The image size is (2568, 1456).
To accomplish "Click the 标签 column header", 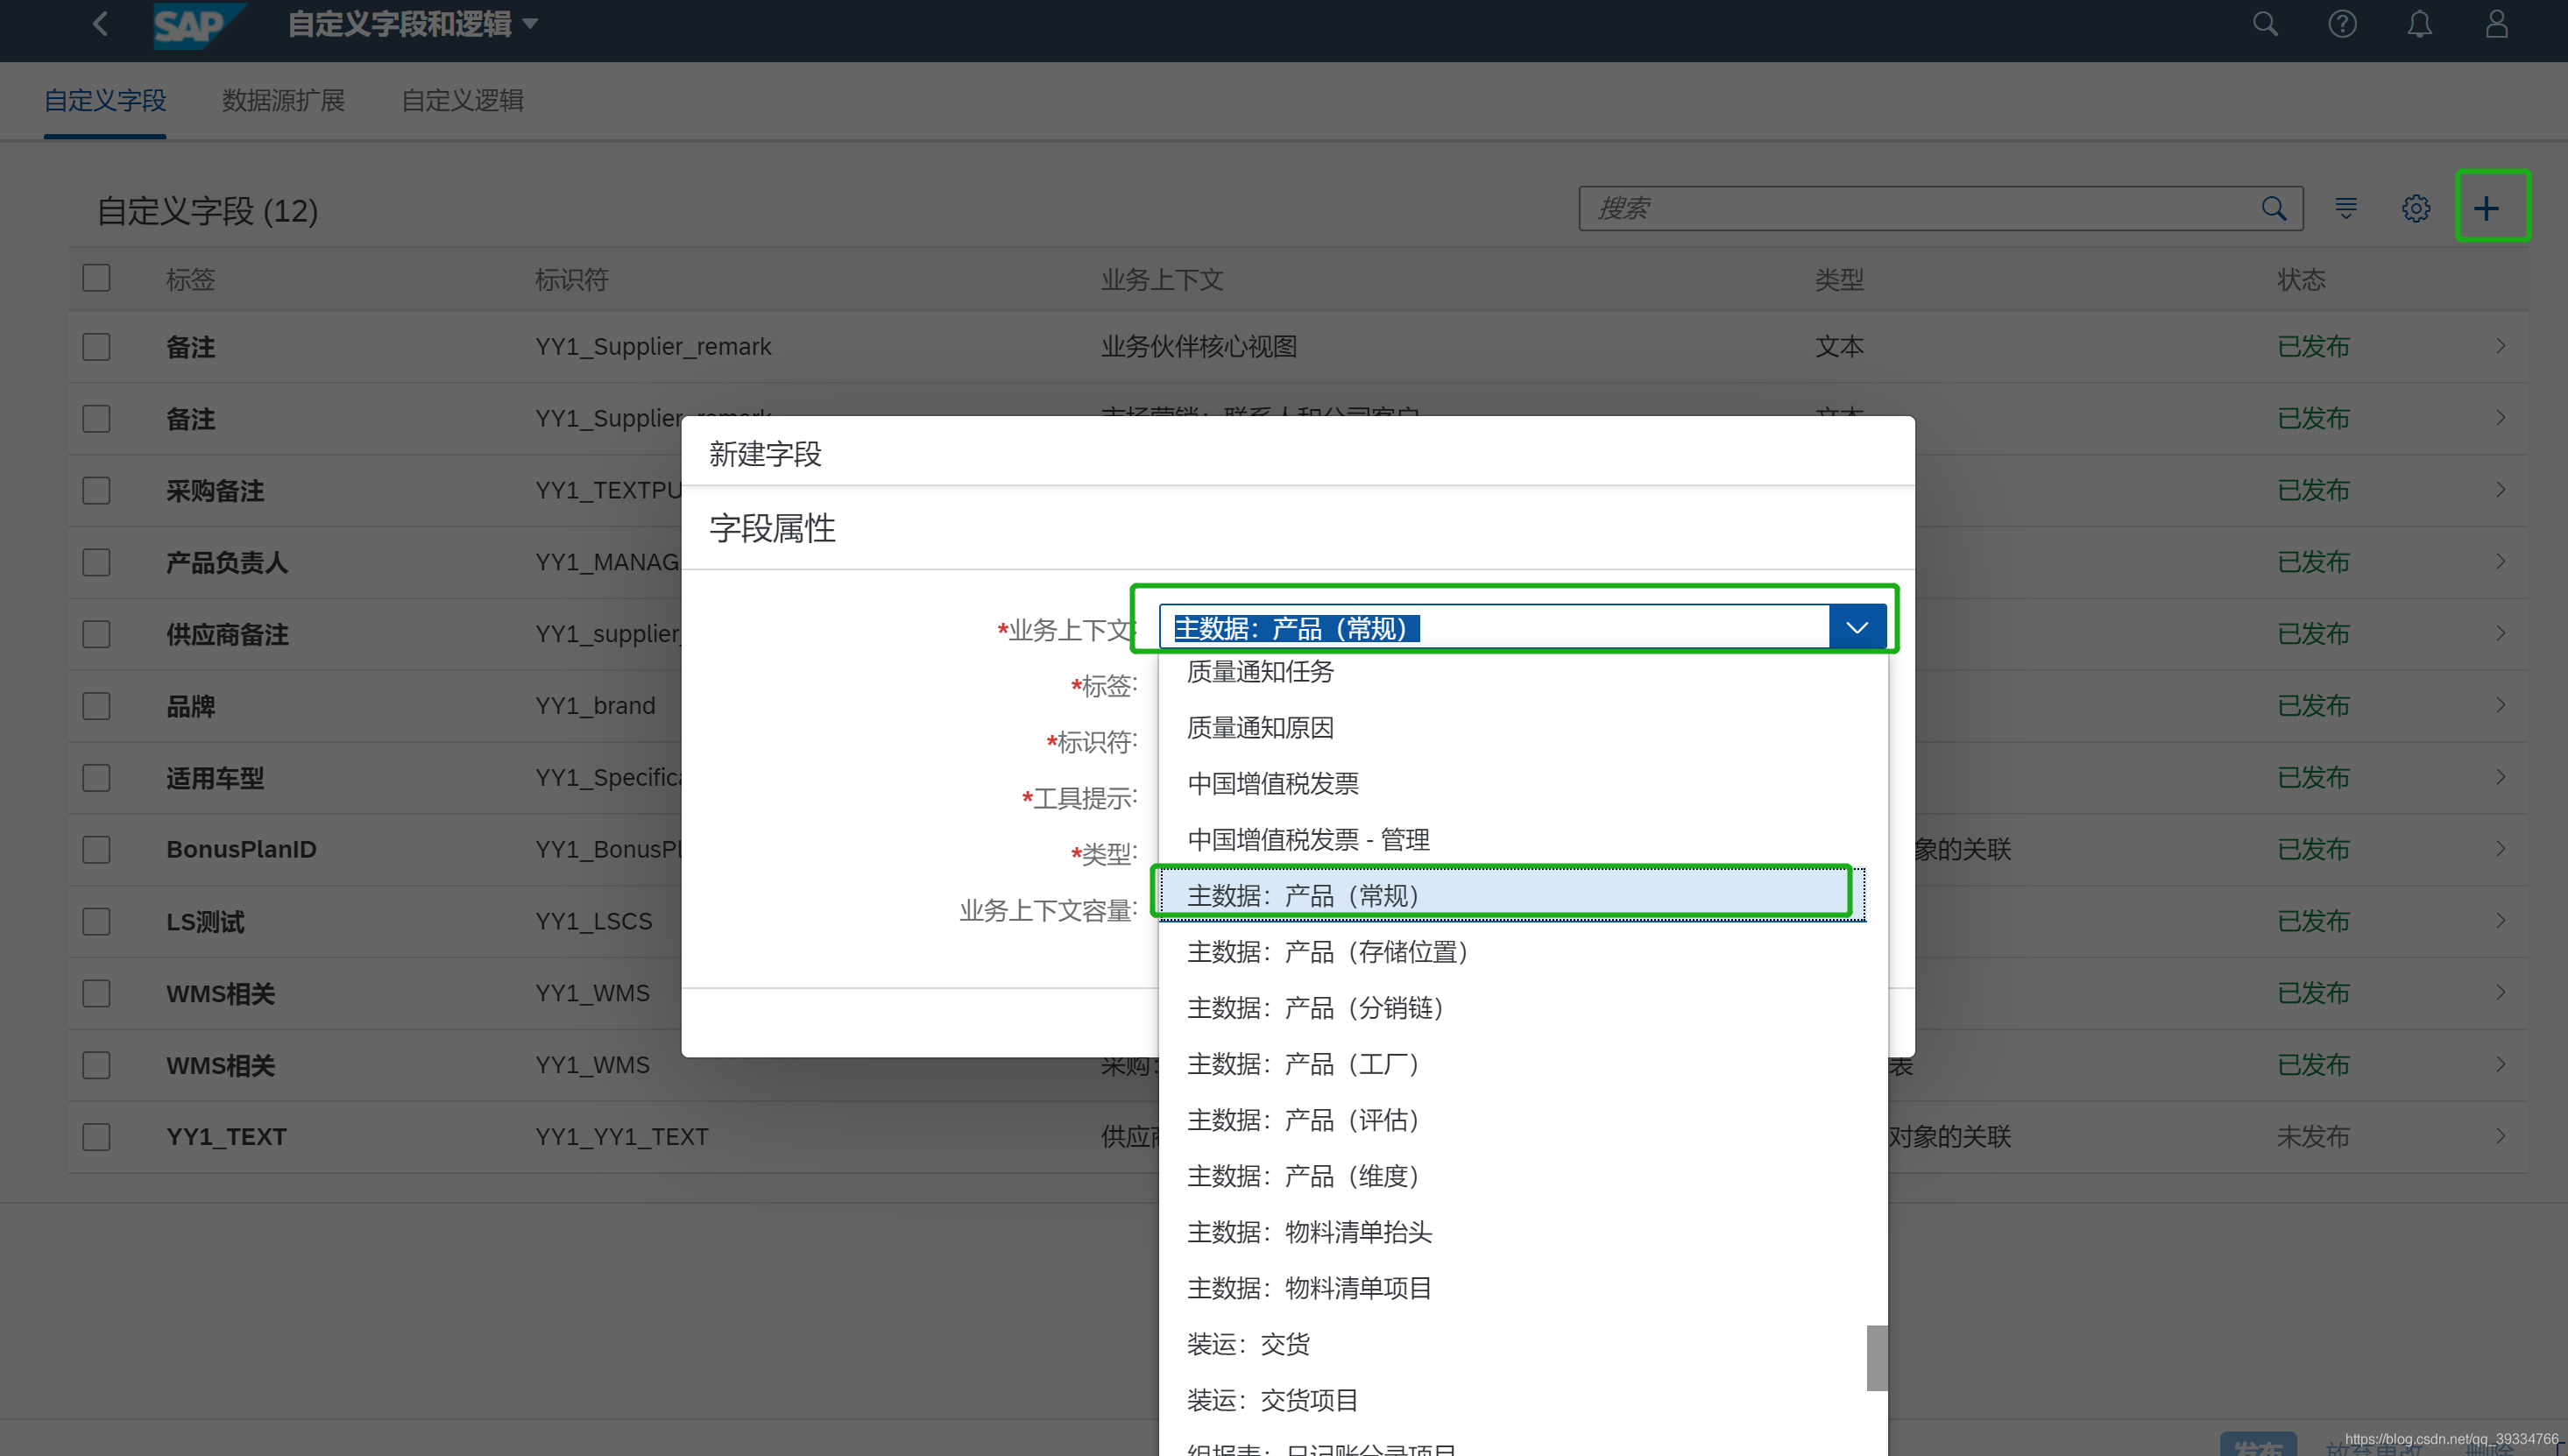I will point(190,280).
